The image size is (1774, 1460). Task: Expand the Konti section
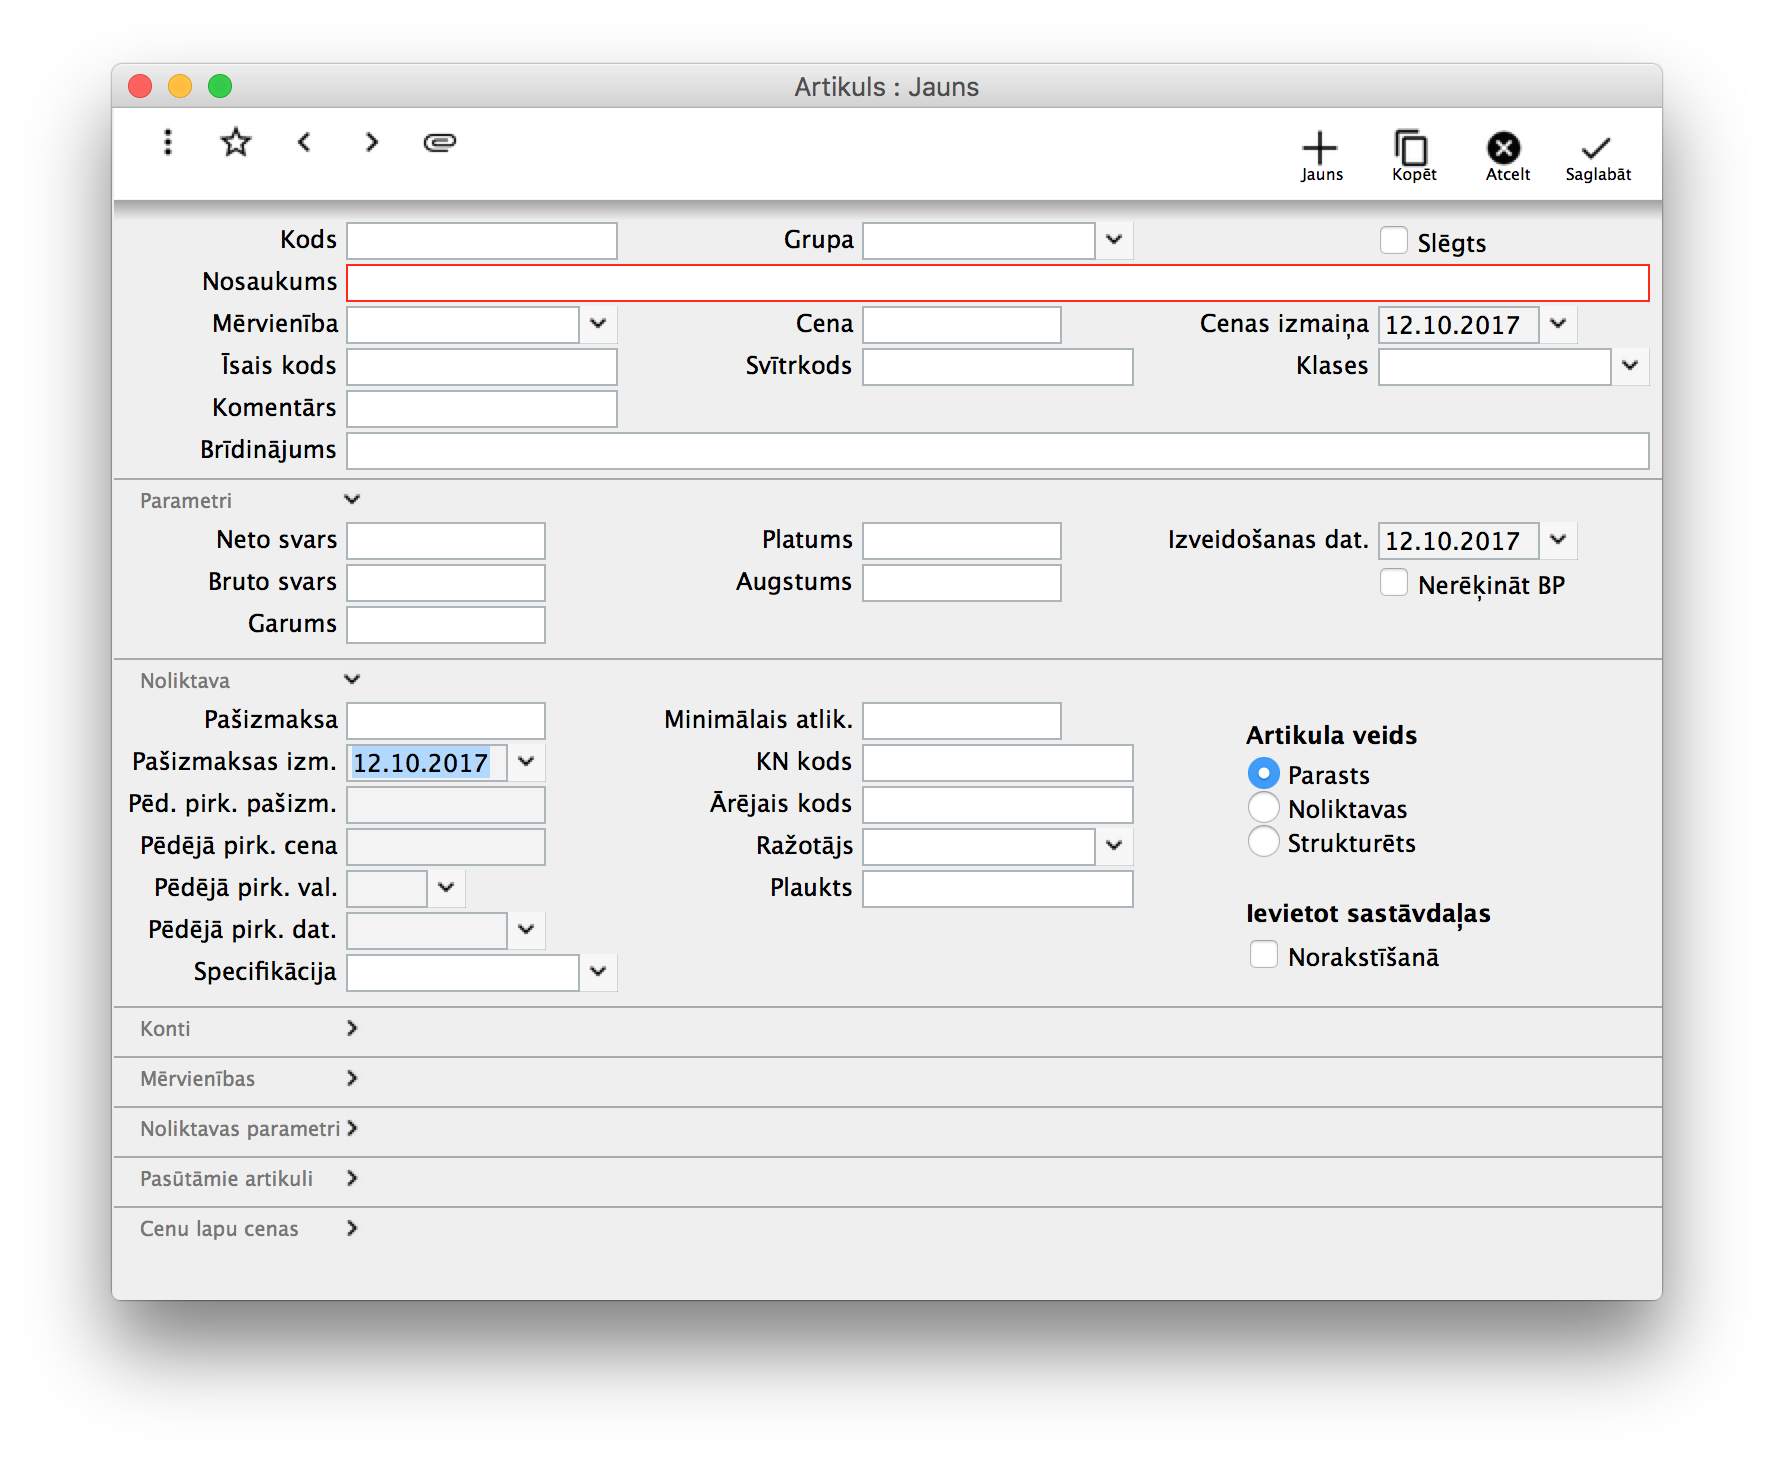click(351, 1029)
